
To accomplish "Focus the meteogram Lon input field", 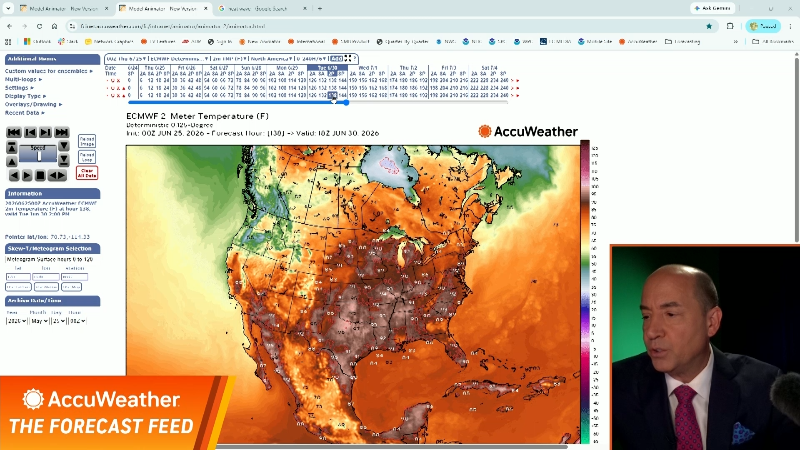I will 46,277.
